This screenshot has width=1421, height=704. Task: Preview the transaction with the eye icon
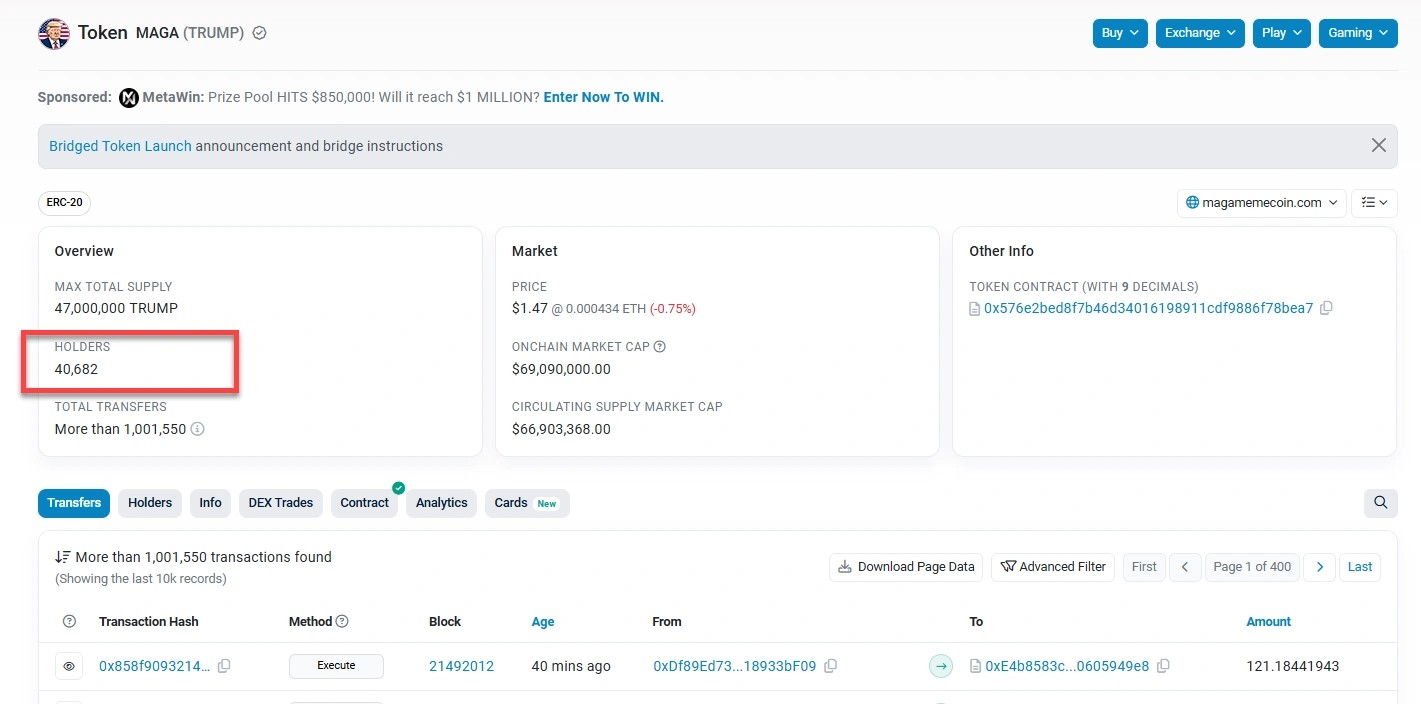68,665
